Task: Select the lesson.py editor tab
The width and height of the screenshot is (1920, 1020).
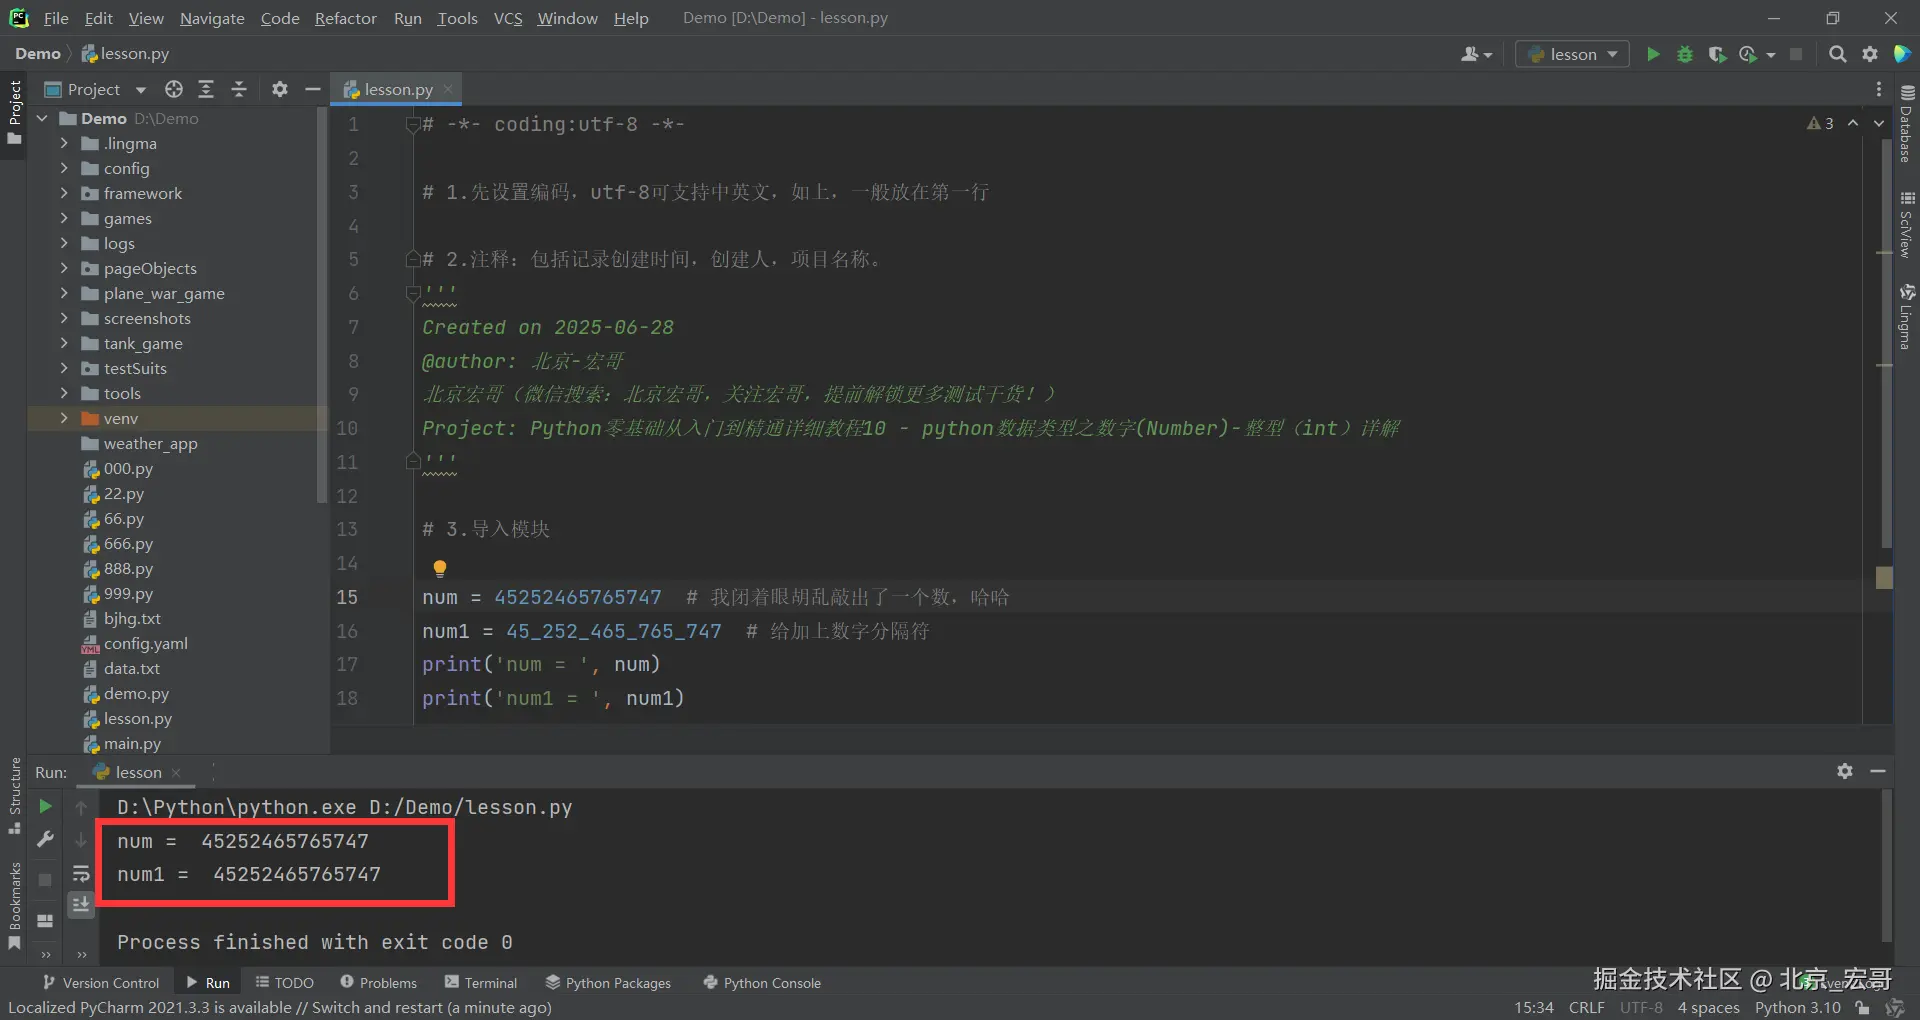Action: 398,89
